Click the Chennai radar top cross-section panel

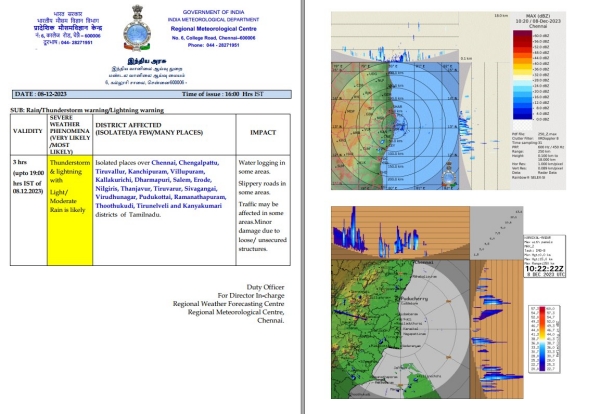395,37
